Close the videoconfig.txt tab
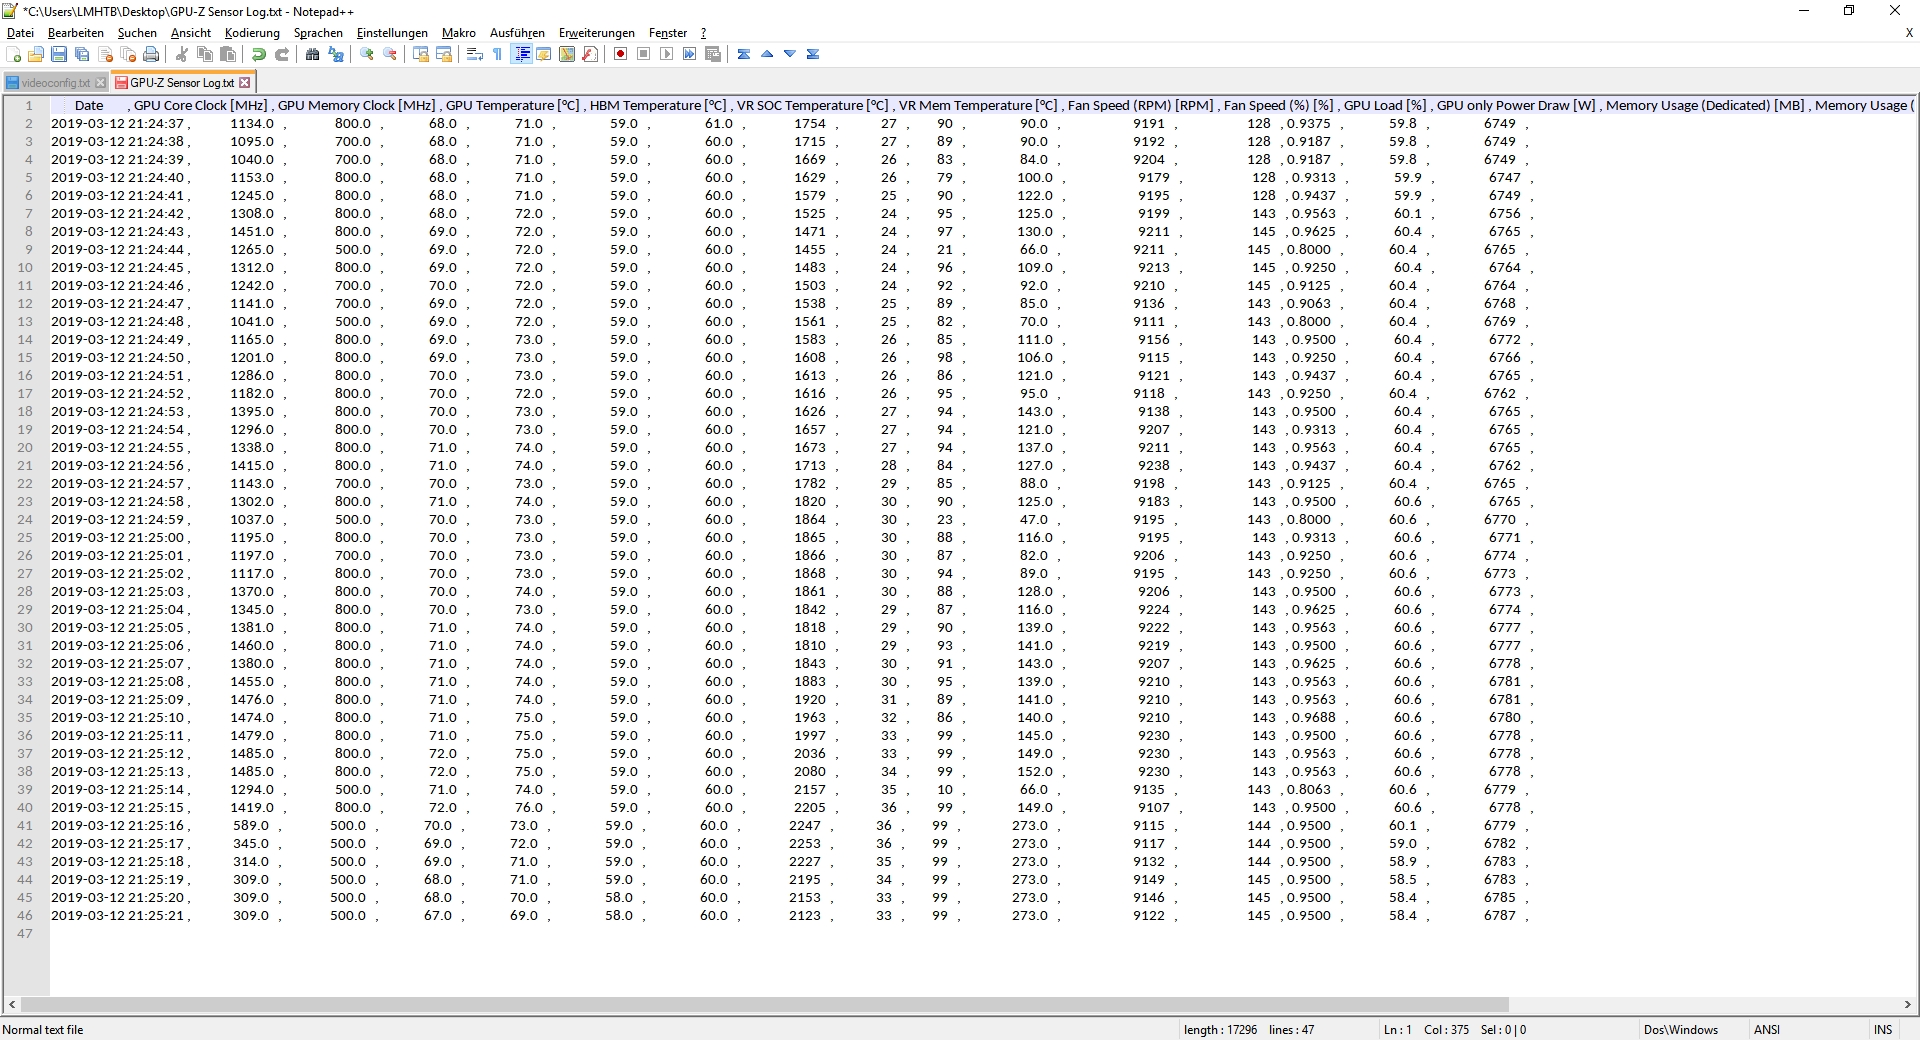The height and width of the screenshot is (1040, 1920). 100,83
